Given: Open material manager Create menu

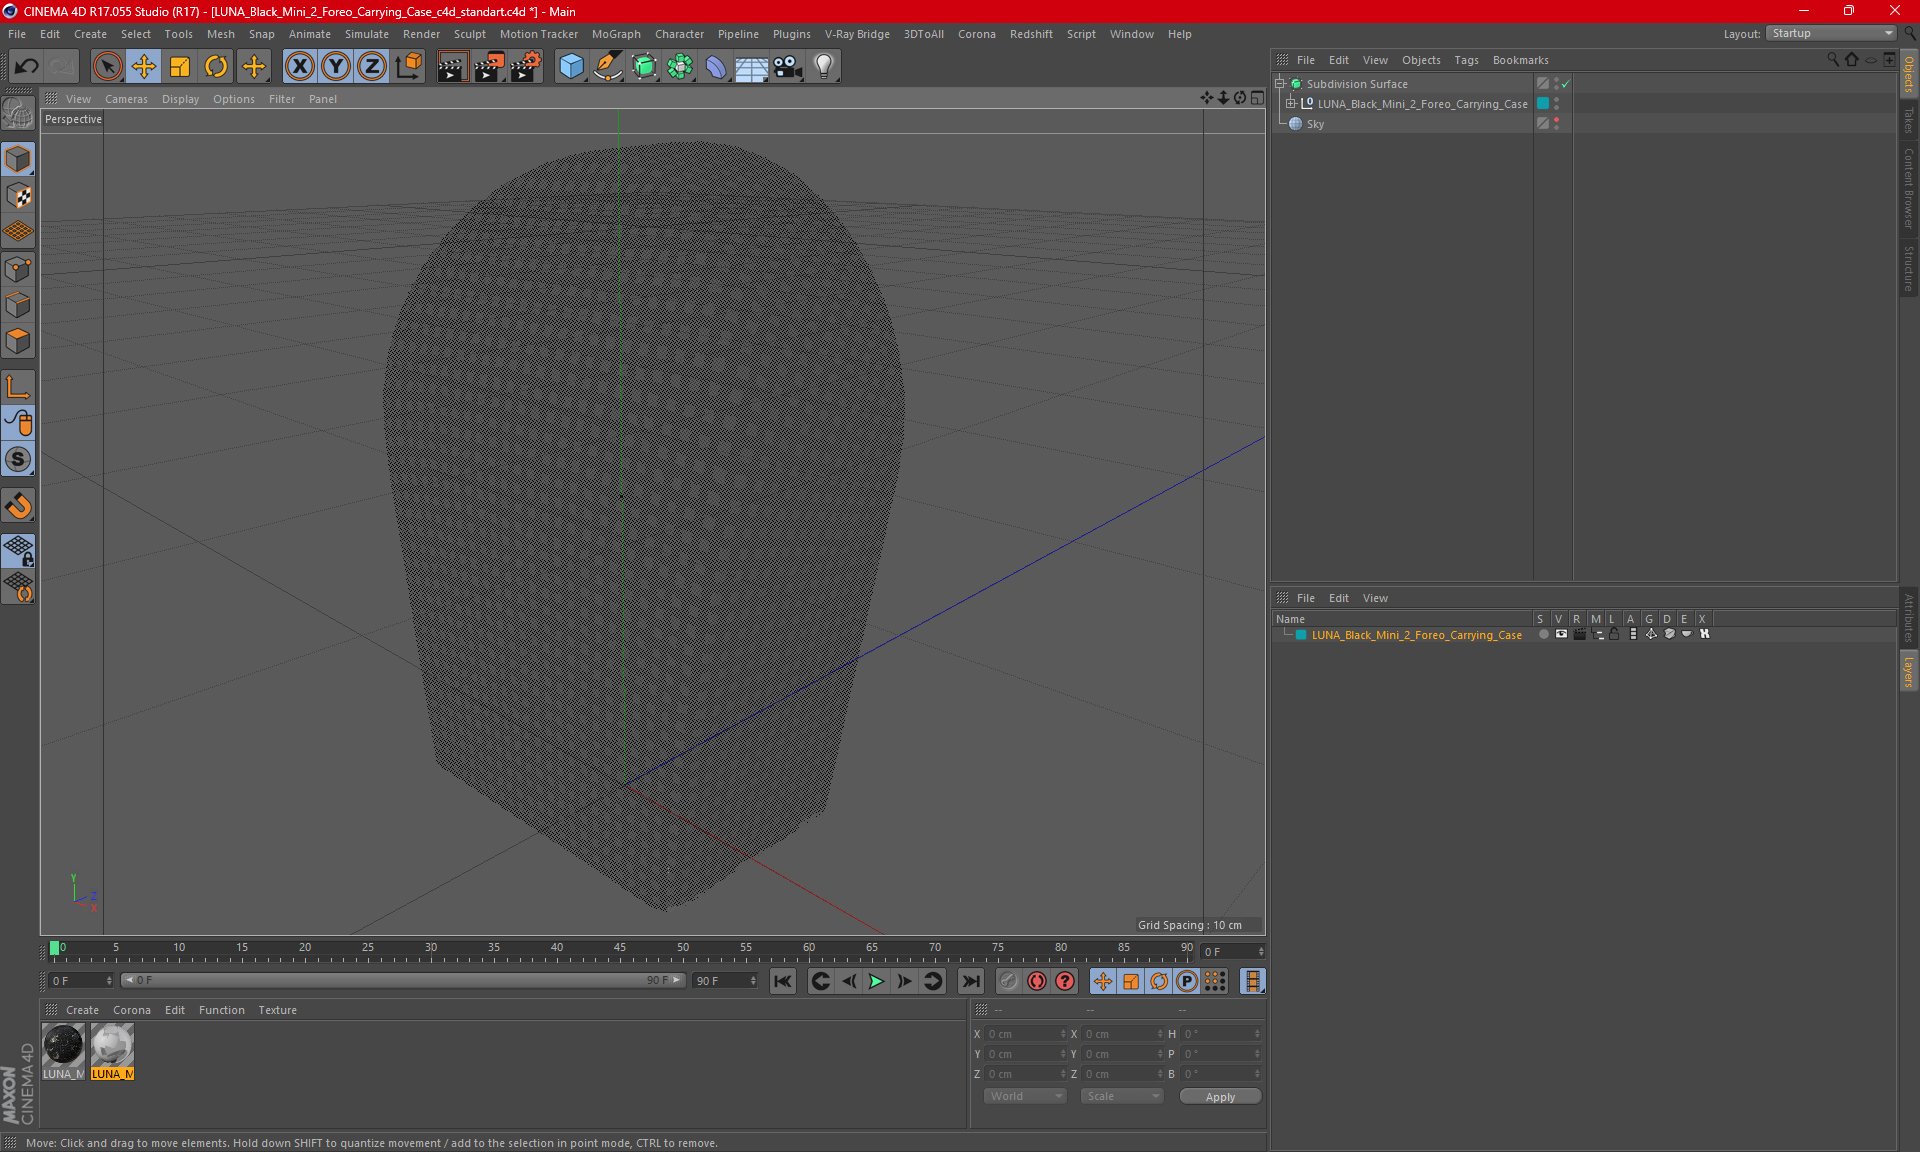Looking at the screenshot, I should pos(82,1010).
